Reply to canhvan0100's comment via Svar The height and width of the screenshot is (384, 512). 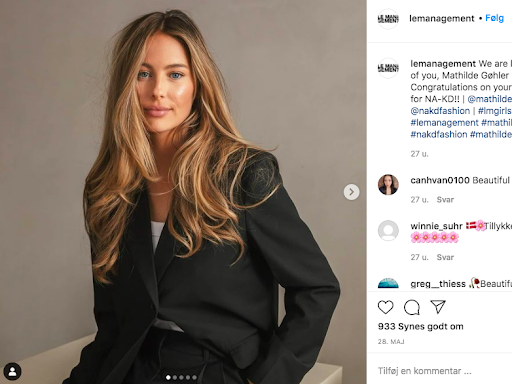[x=445, y=200]
